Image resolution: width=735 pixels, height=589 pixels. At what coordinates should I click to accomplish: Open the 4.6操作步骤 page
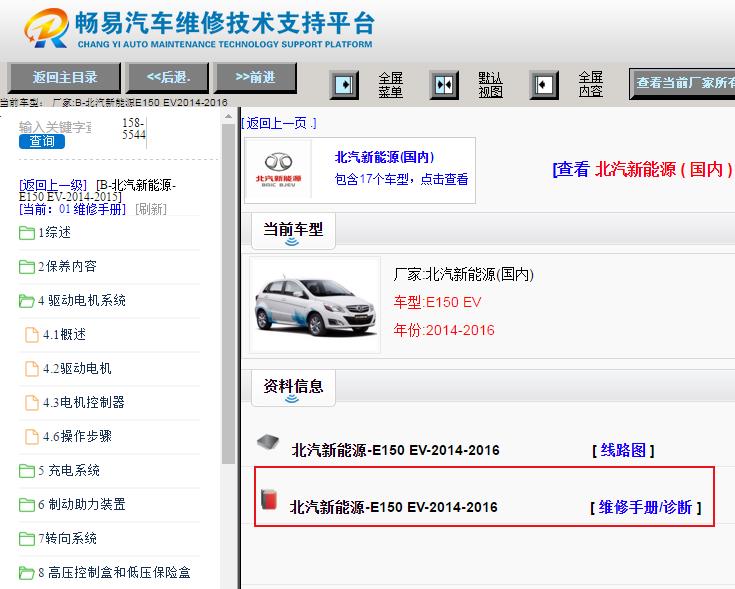pos(77,437)
